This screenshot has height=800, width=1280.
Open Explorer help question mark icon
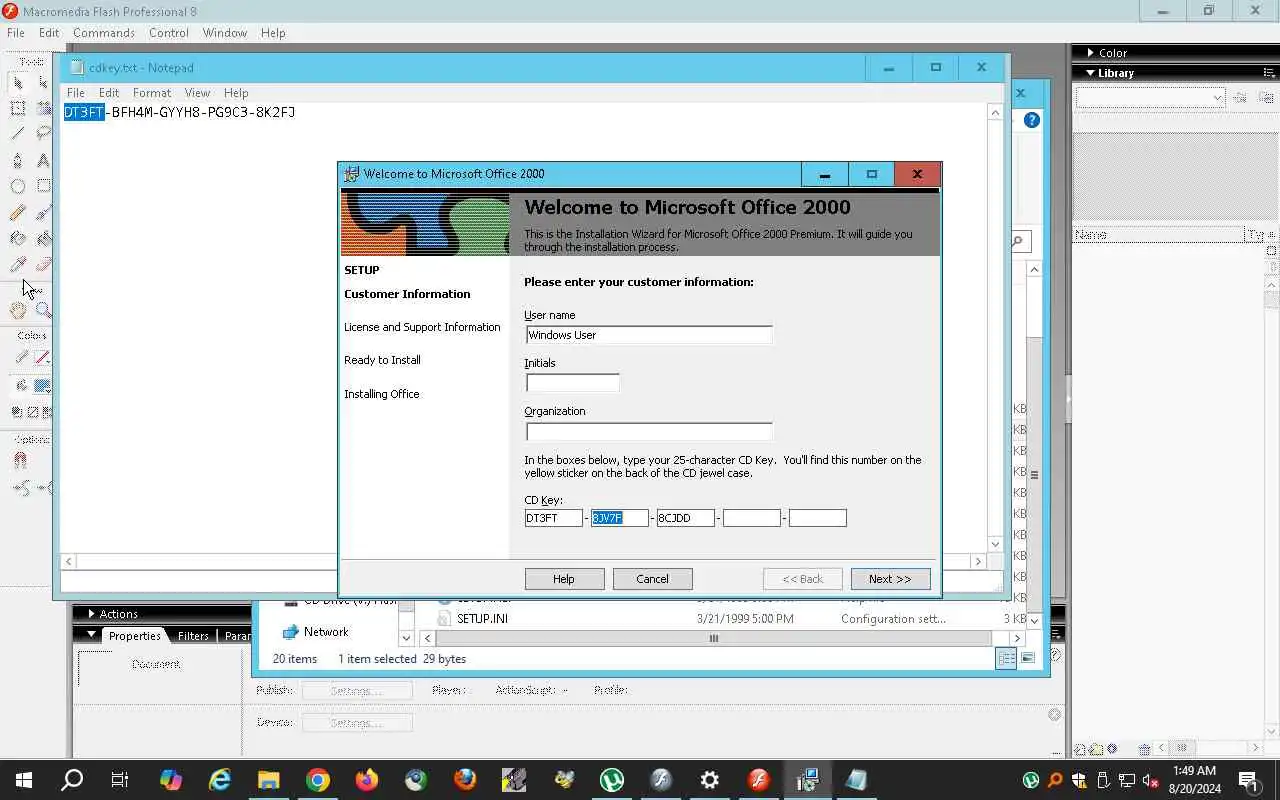pos(1032,120)
